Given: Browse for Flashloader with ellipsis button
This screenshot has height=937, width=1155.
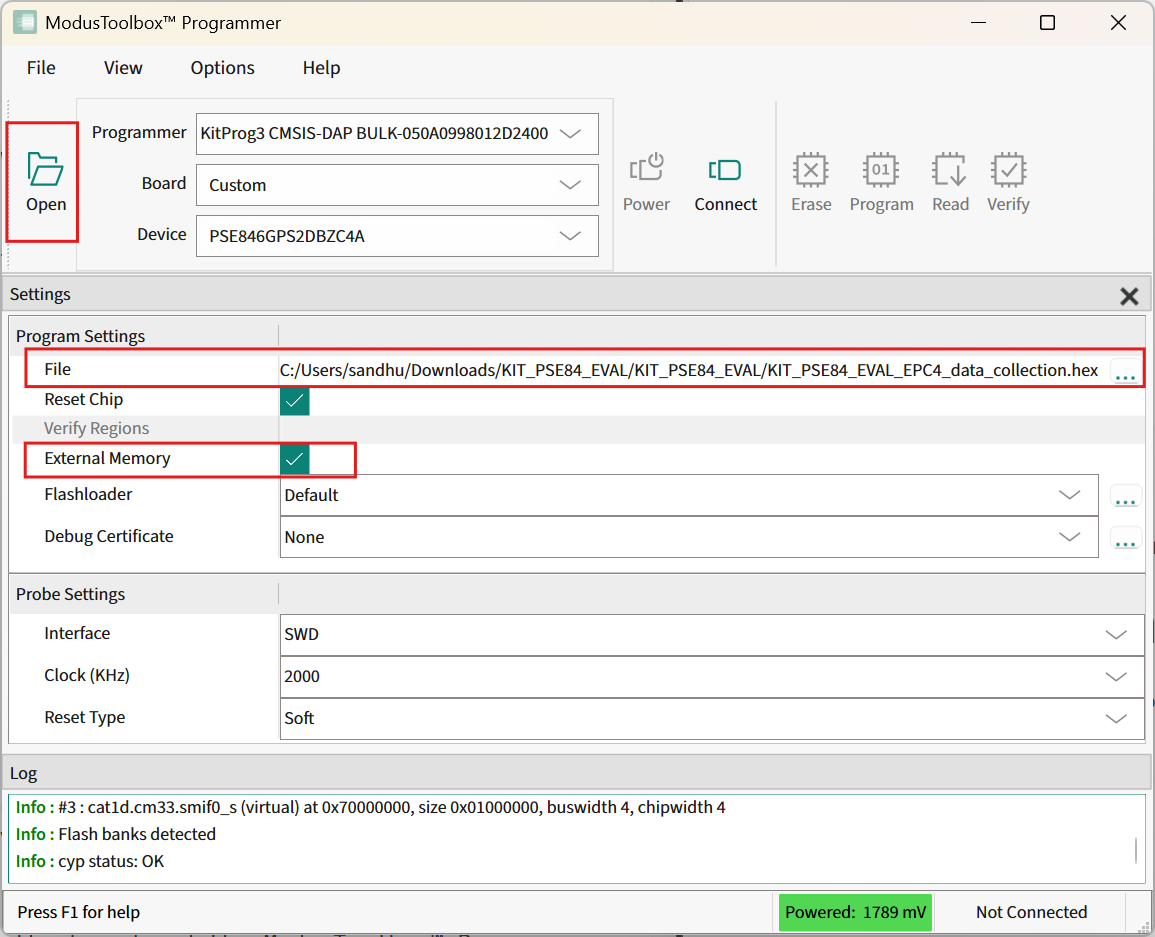Looking at the screenshot, I should point(1125,497).
